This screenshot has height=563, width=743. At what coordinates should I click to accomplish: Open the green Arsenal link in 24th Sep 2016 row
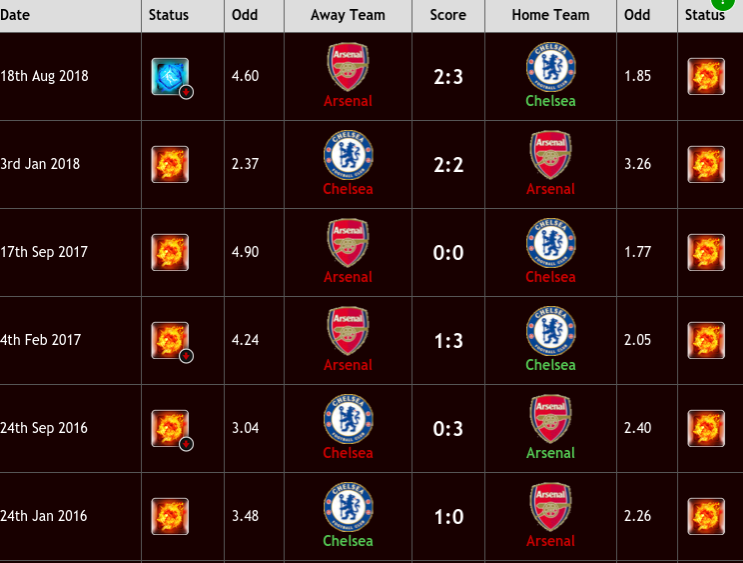pyautogui.click(x=551, y=453)
